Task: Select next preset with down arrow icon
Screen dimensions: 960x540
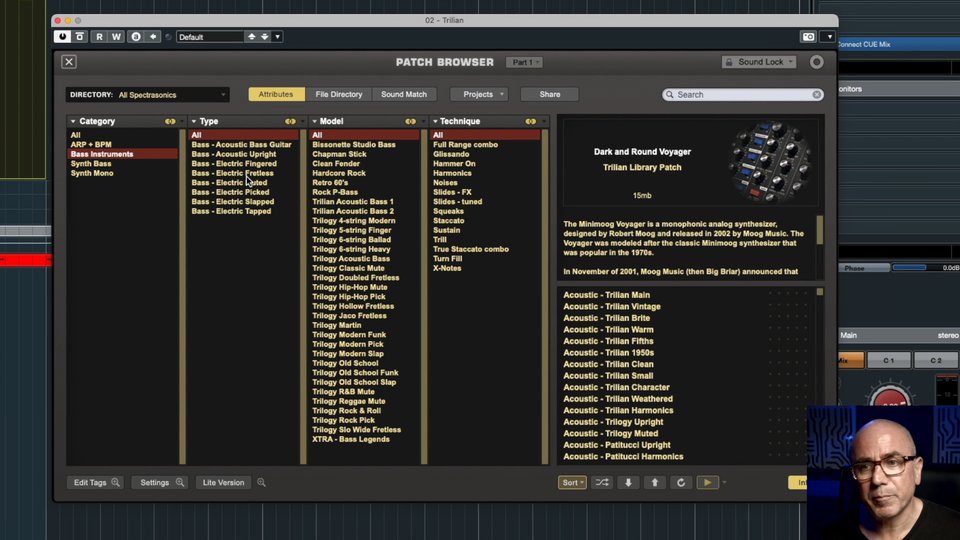Action: (264, 37)
